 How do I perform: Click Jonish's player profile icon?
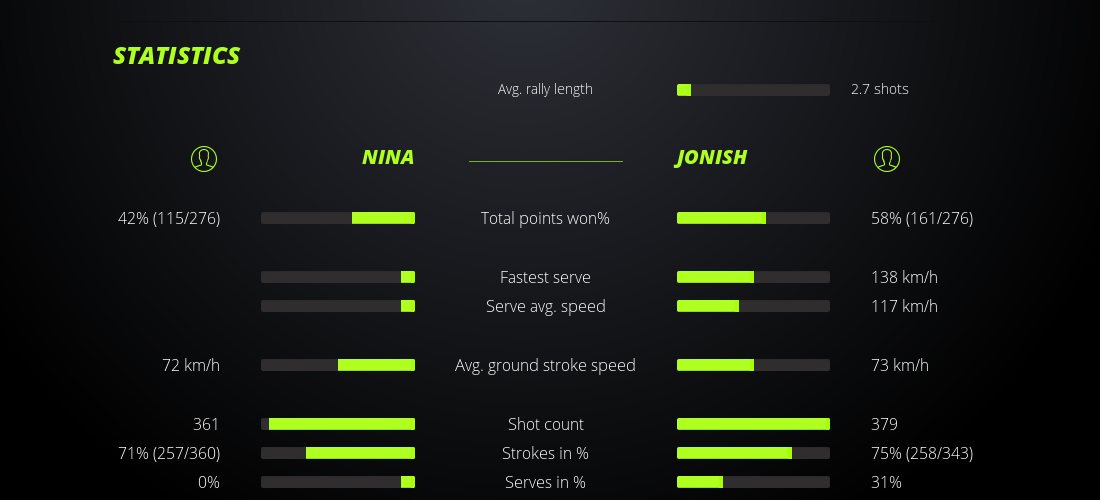pyautogui.click(x=887, y=159)
